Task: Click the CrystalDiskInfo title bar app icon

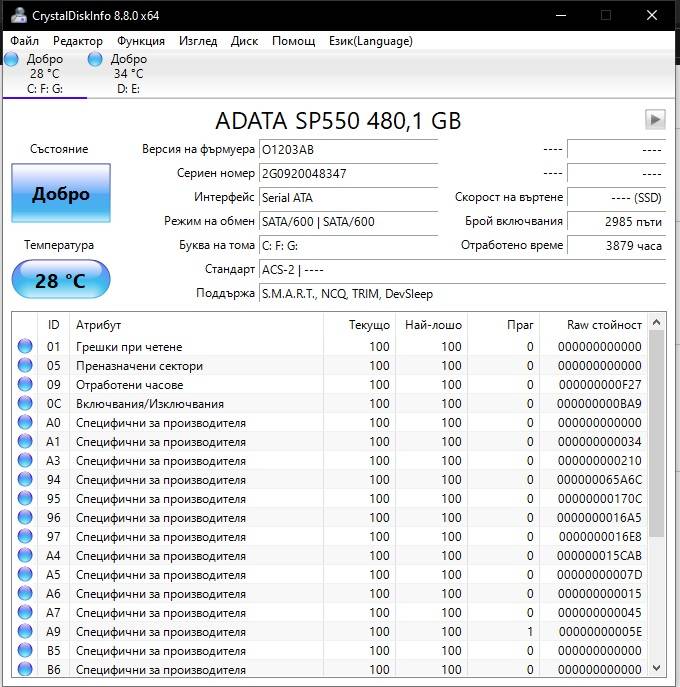Action: tap(18, 15)
